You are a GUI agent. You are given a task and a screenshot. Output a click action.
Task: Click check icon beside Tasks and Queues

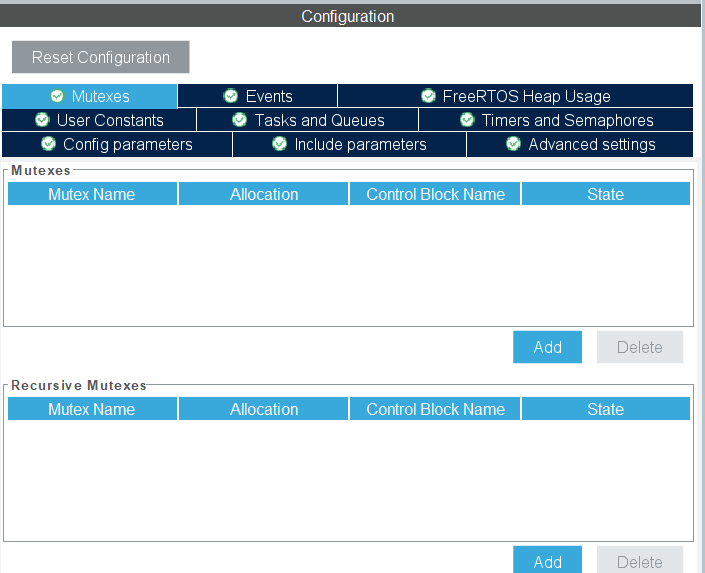tap(239, 120)
